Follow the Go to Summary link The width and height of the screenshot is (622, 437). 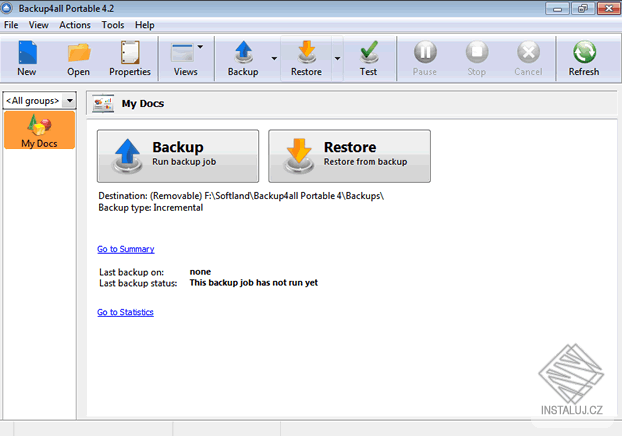click(126, 249)
